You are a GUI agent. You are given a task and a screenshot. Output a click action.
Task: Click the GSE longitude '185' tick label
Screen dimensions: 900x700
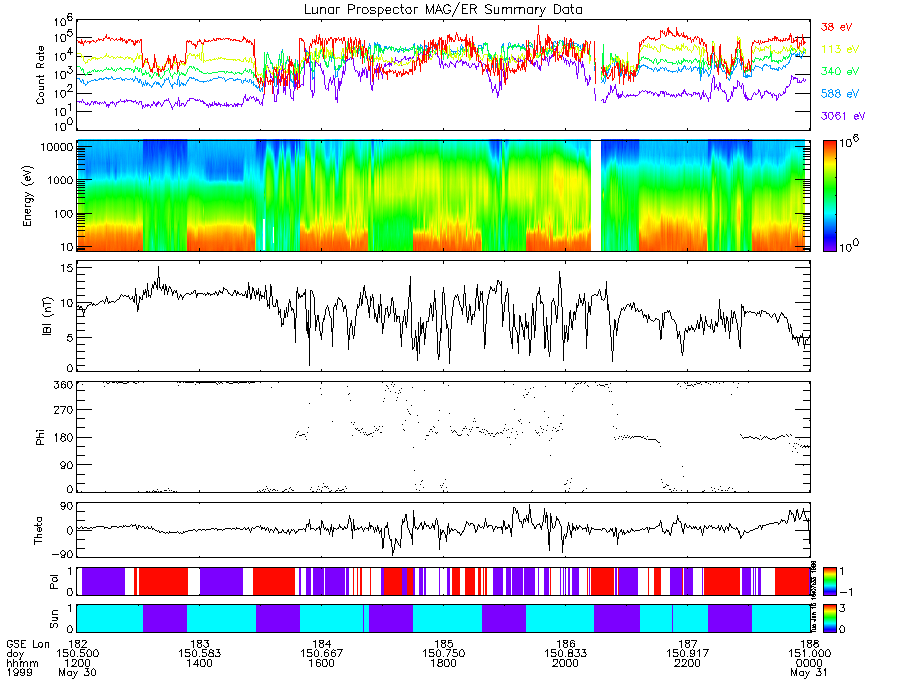point(443,644)
